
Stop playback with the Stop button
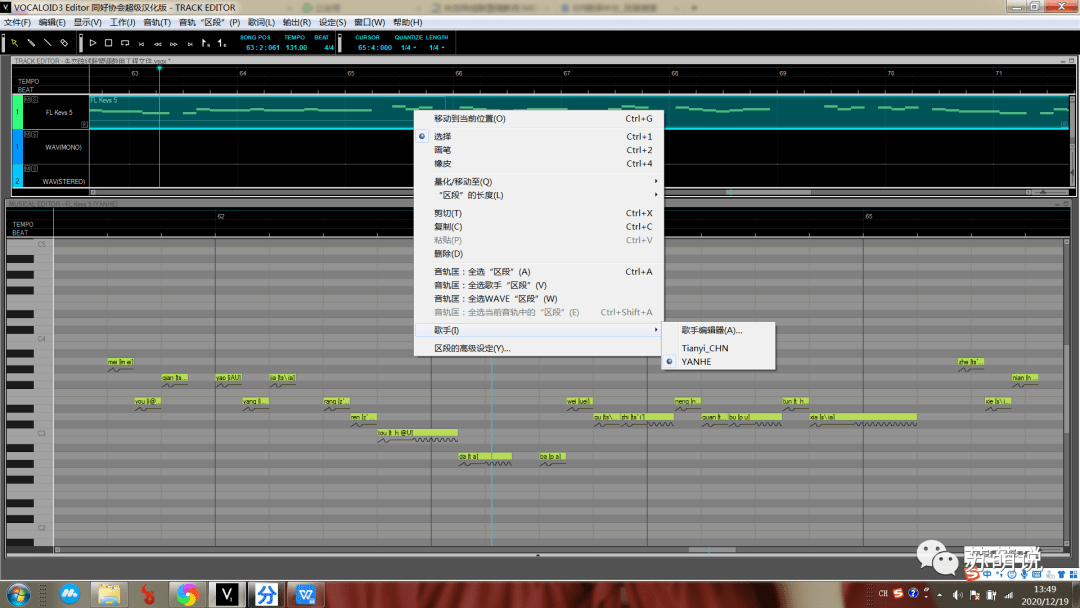coord(109,43)
